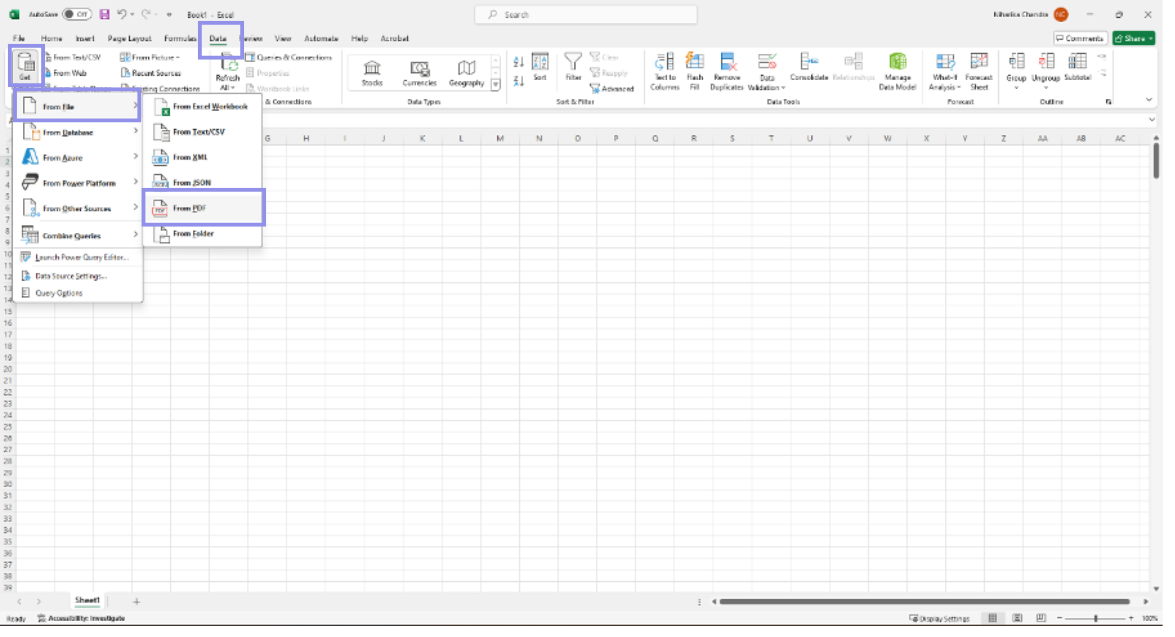Choose From Excel Workbook in the submenu

205,108
